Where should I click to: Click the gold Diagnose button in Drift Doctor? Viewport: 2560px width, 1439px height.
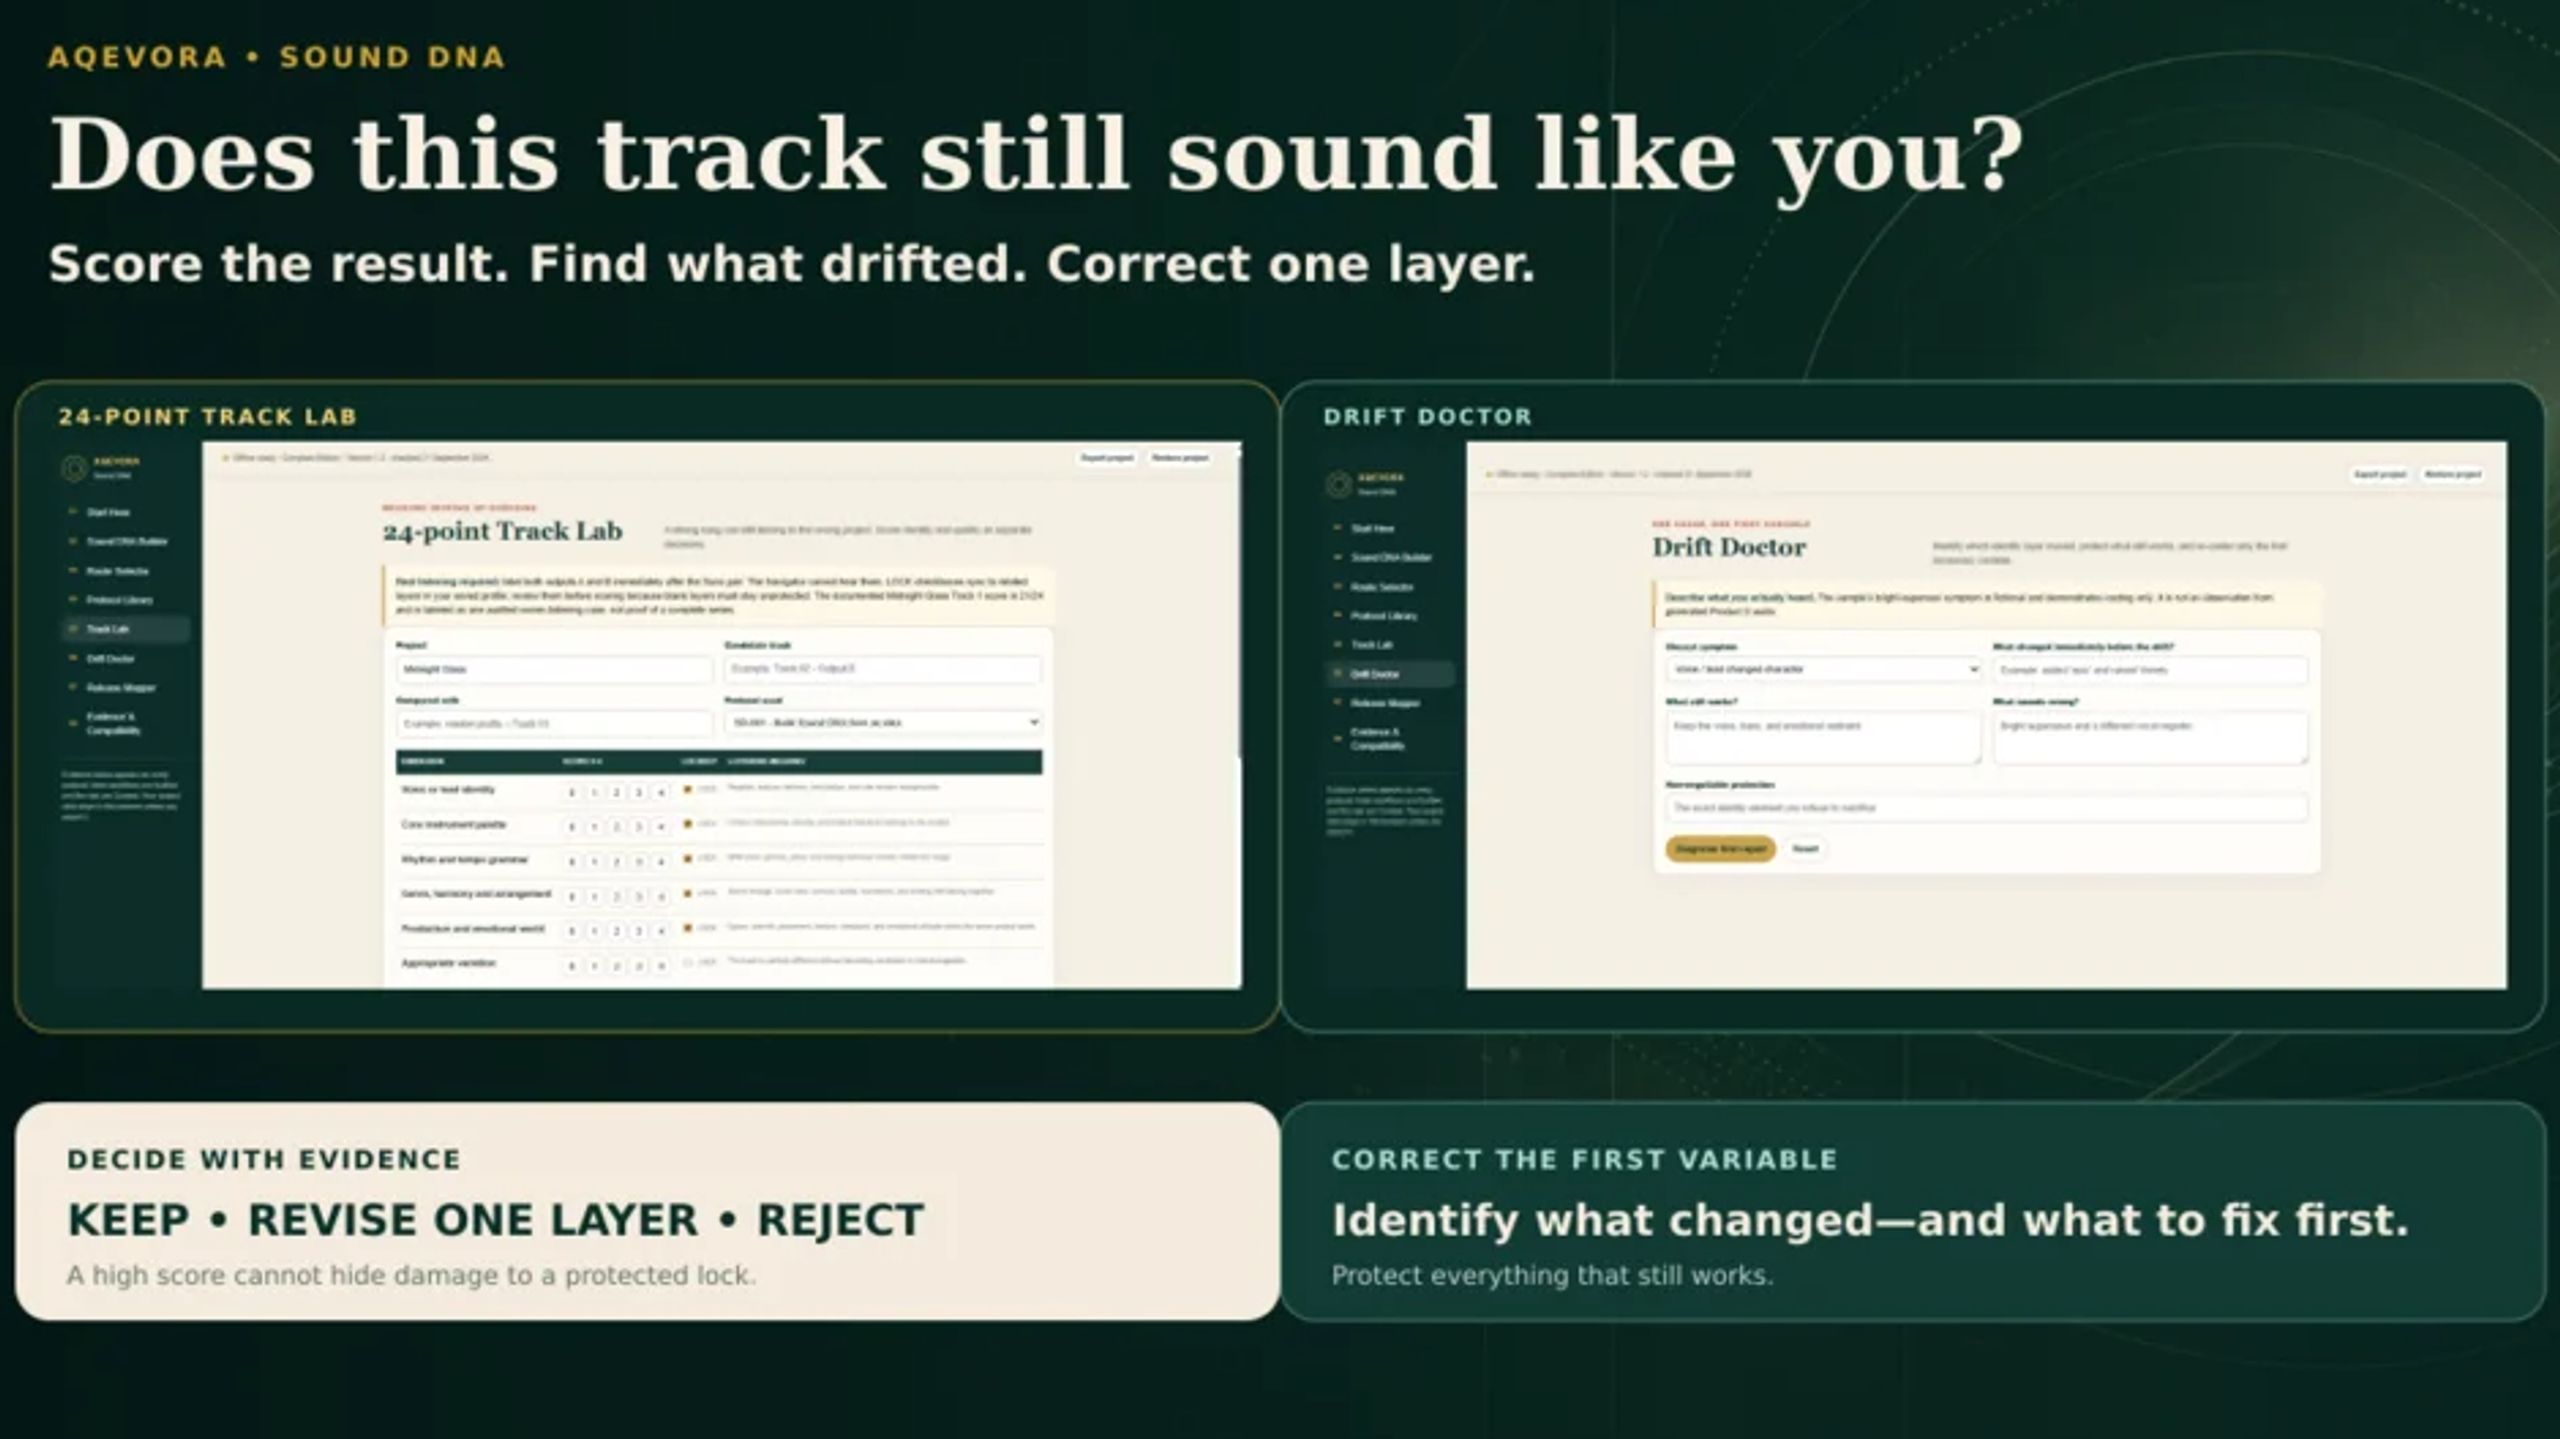[x=1720, y=849]
